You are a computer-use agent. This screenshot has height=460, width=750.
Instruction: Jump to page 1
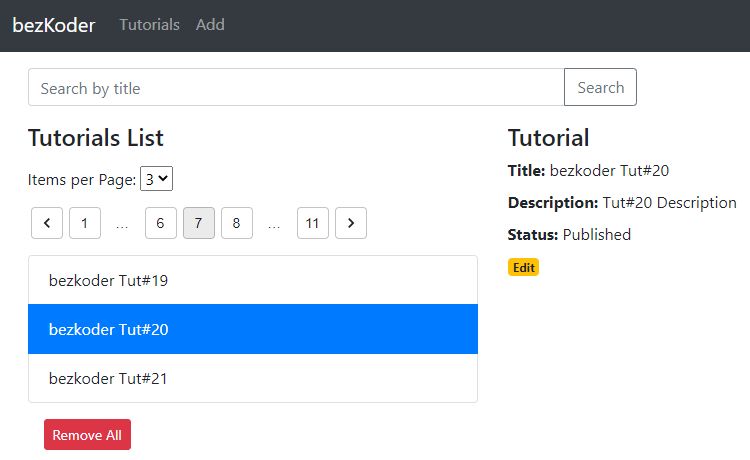[x=85, y=223]
